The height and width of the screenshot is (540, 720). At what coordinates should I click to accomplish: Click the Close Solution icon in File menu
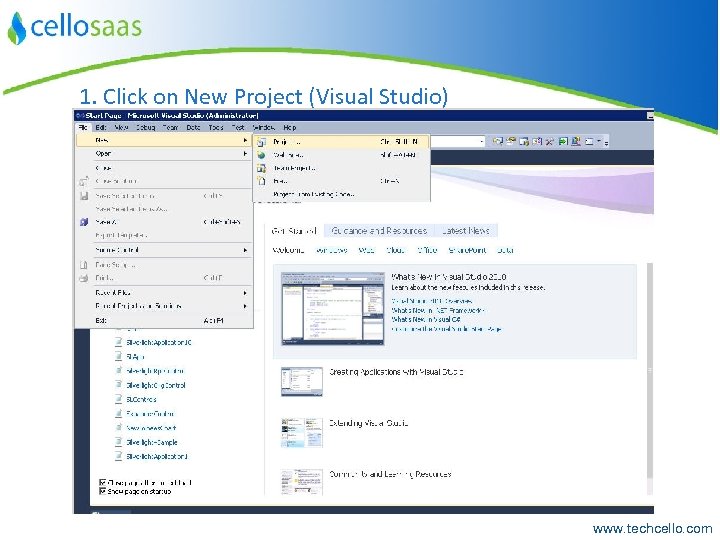pos(84,181)
